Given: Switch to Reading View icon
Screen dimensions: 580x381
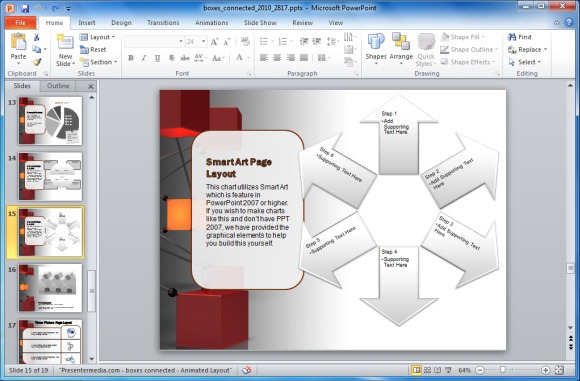Looking at the screenshot, I should click(438, 370).
